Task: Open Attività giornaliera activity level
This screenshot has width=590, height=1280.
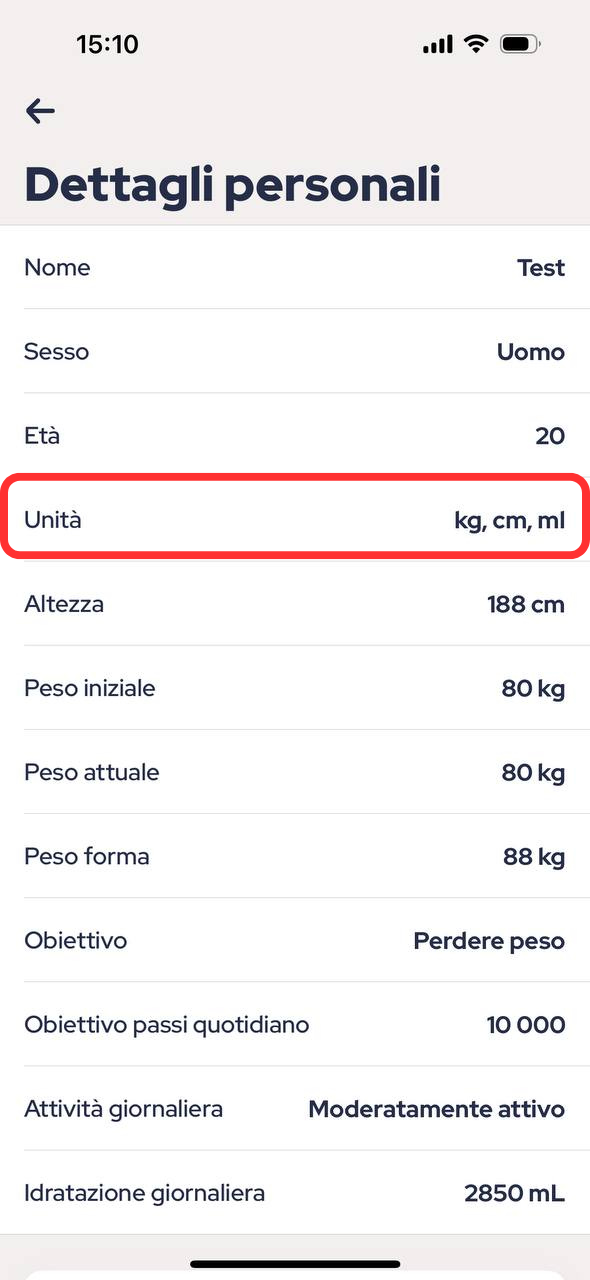Action: (295, 1108)
